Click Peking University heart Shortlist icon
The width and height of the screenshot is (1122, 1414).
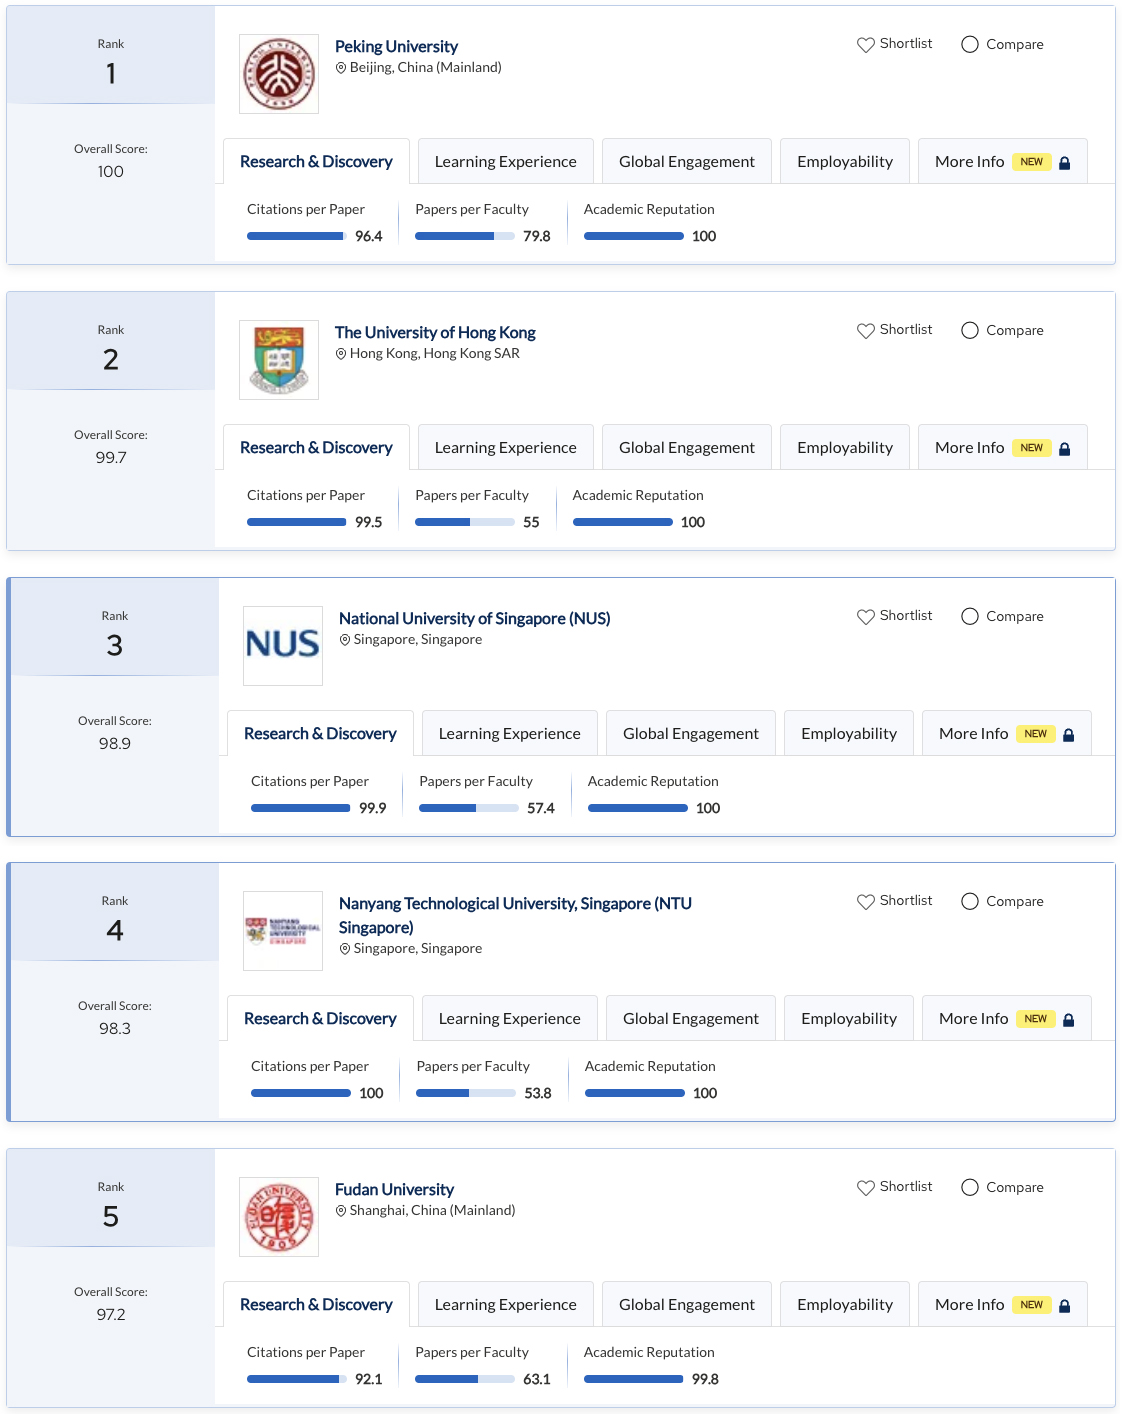point(865,45)
